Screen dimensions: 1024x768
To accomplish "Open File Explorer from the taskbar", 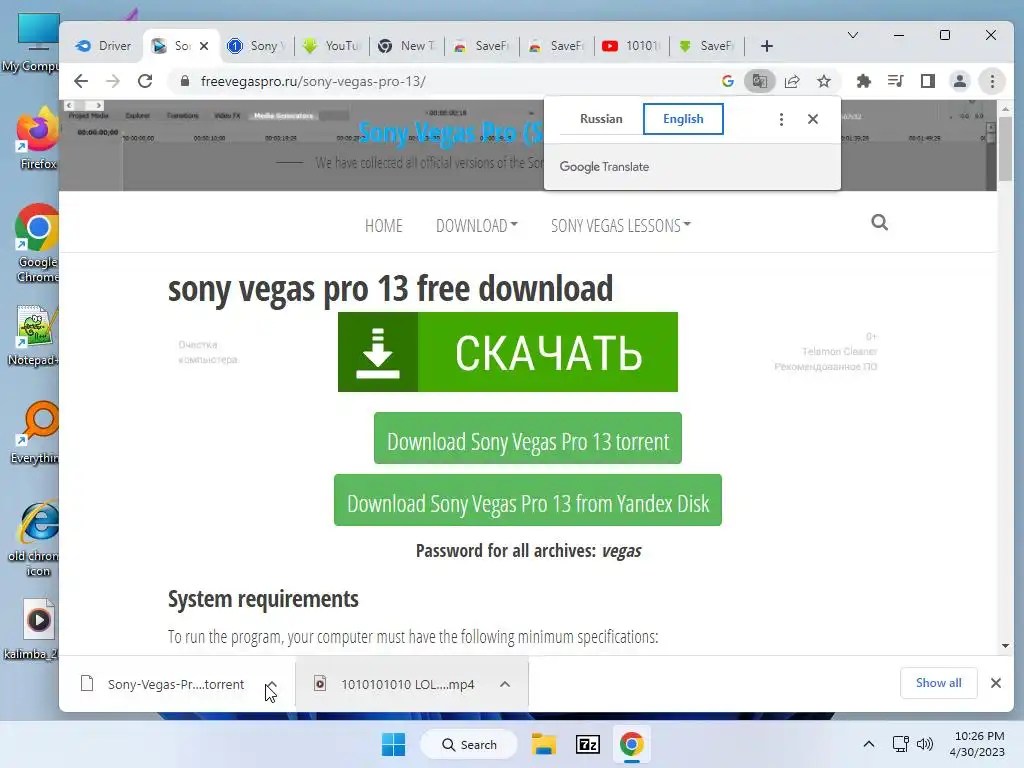I will 543,744.
